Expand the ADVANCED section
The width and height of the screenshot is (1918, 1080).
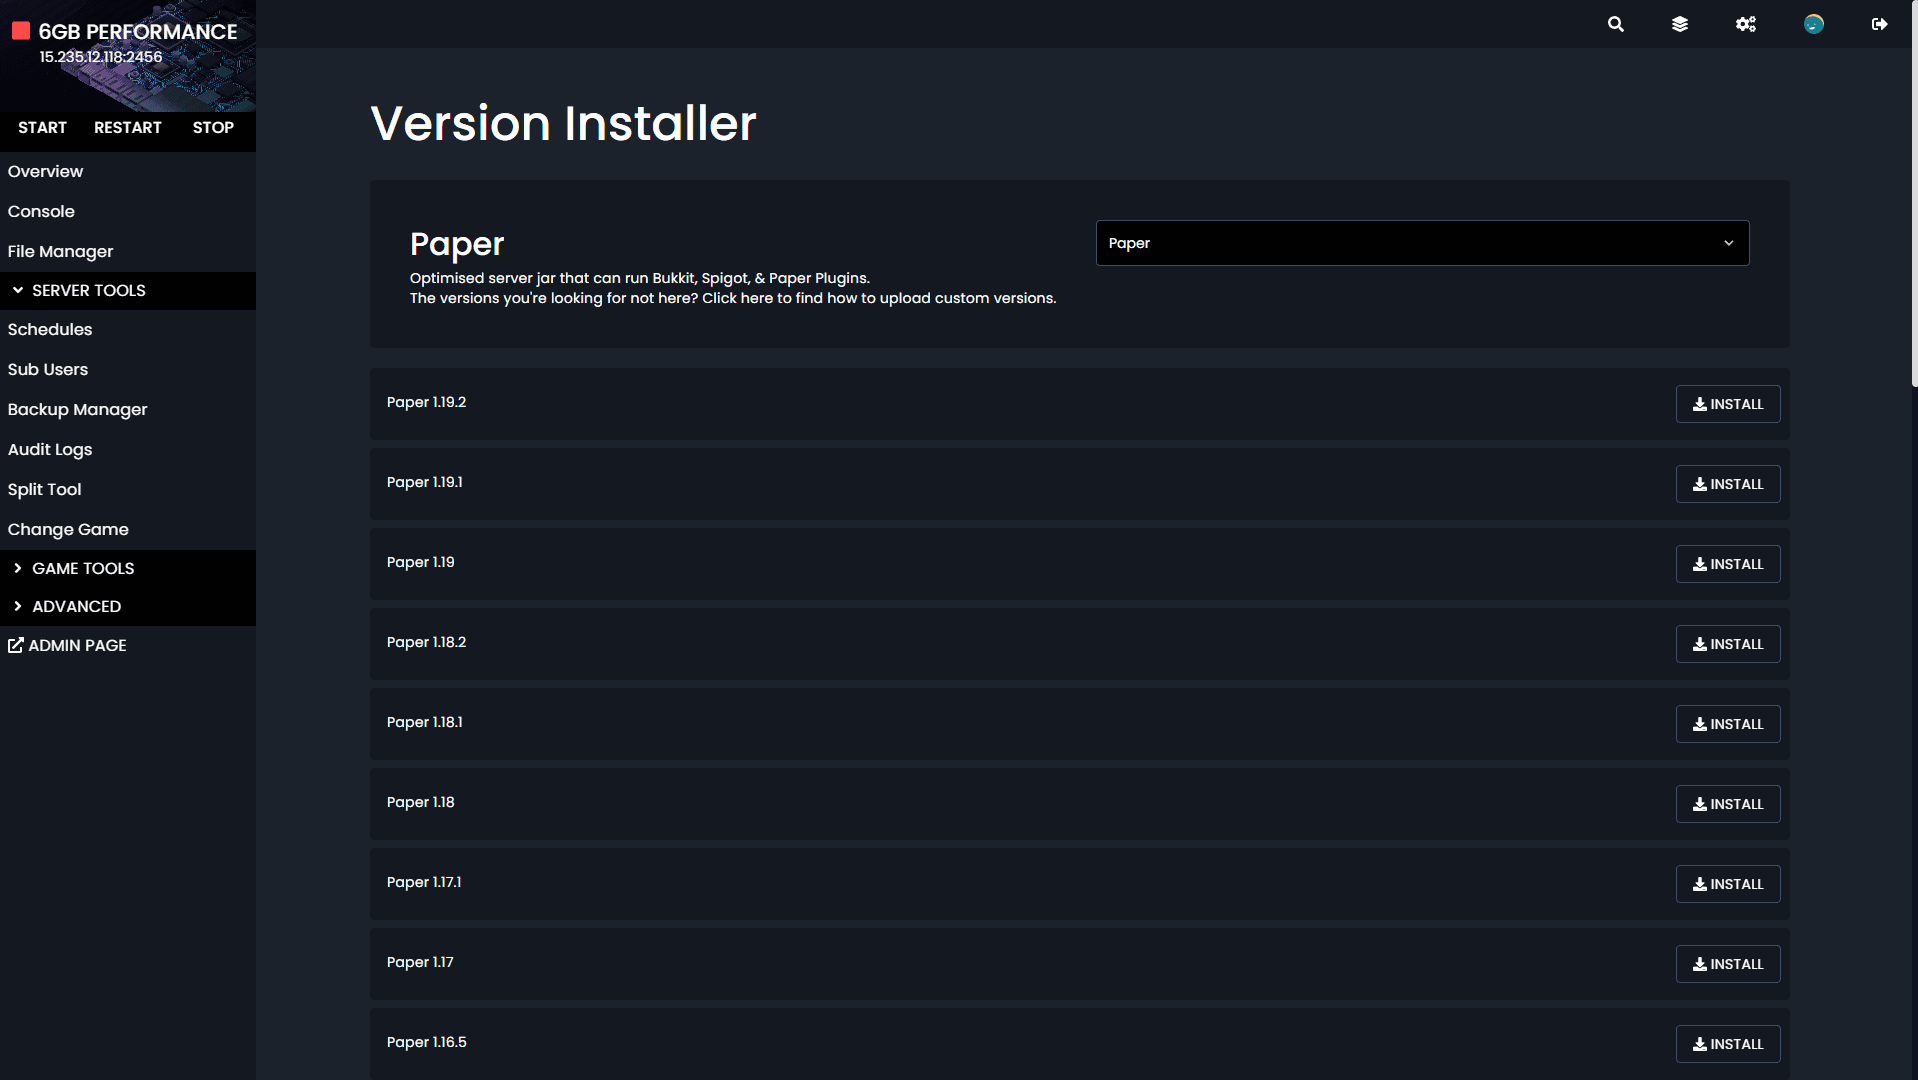(x=128, y=606)
